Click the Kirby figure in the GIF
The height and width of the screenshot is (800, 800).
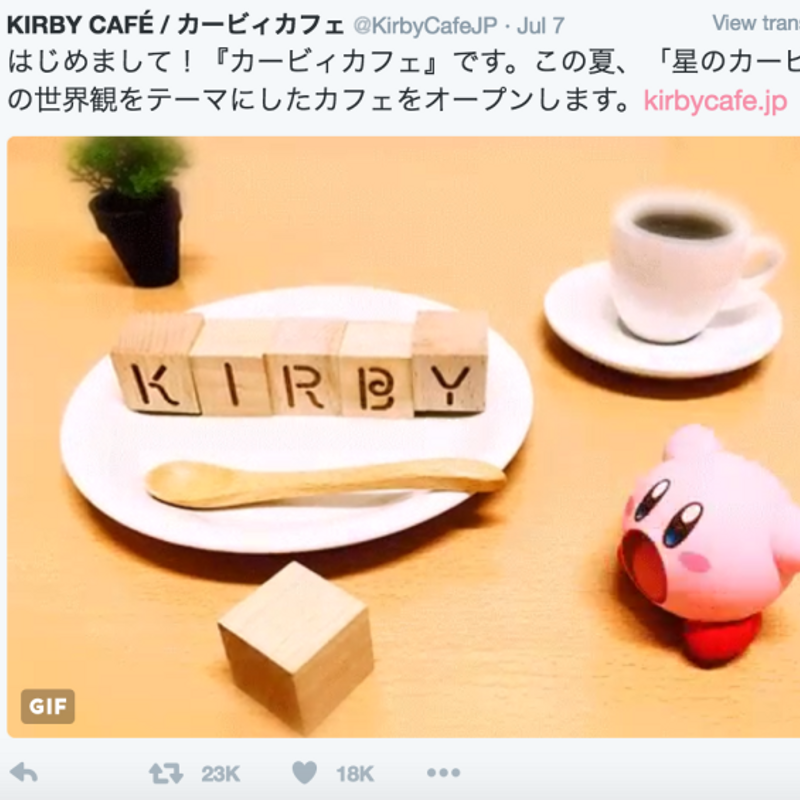(x=709, y=545)
